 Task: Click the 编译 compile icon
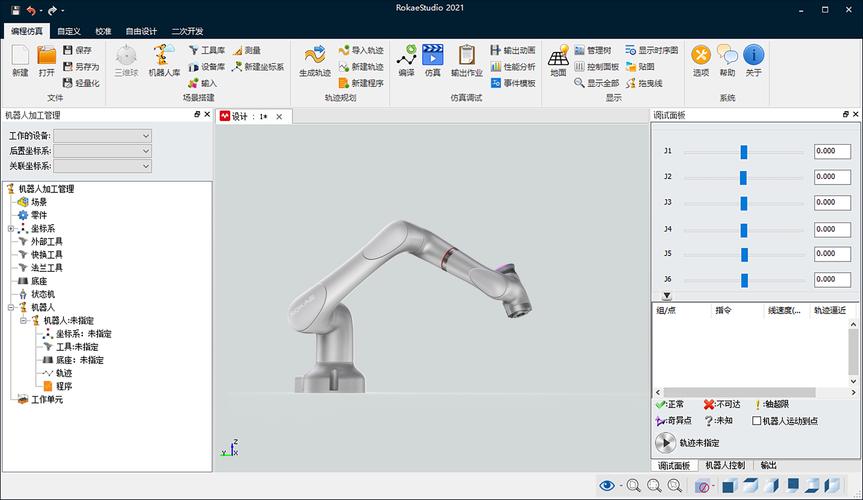[407, 61]
